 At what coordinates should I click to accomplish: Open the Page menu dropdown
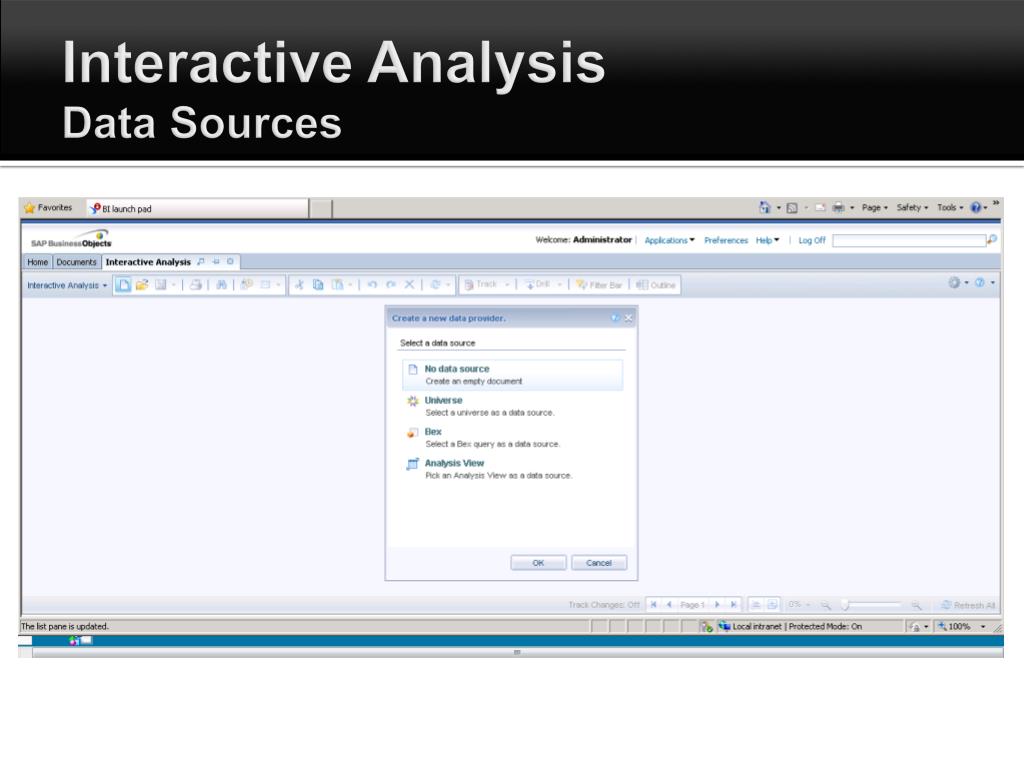(x=874, y=208)
